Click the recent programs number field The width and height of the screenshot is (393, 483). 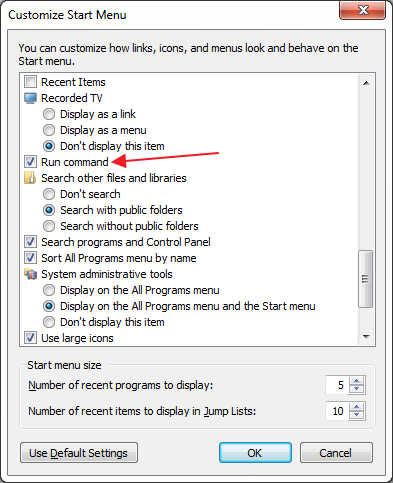[x=337, y=385]
